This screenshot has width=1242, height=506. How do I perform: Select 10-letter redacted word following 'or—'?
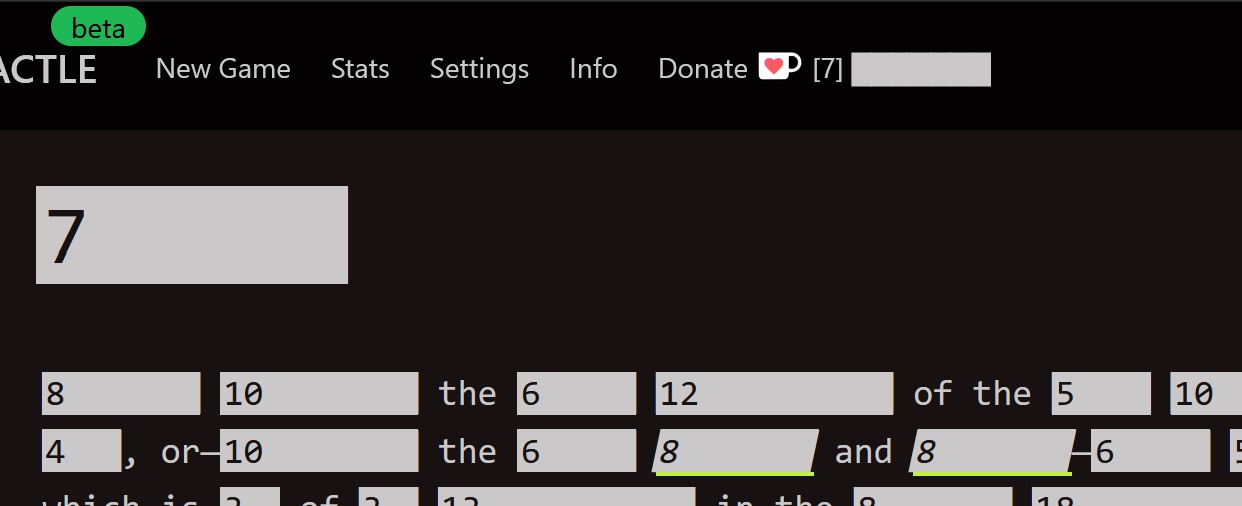pyautogui.click(x=318, y=451)
